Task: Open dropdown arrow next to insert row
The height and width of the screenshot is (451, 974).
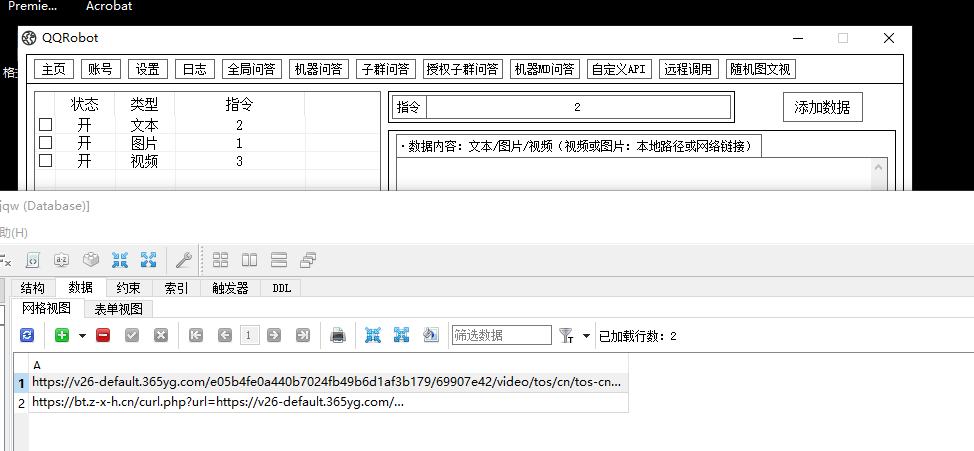Action: (82, 336)
